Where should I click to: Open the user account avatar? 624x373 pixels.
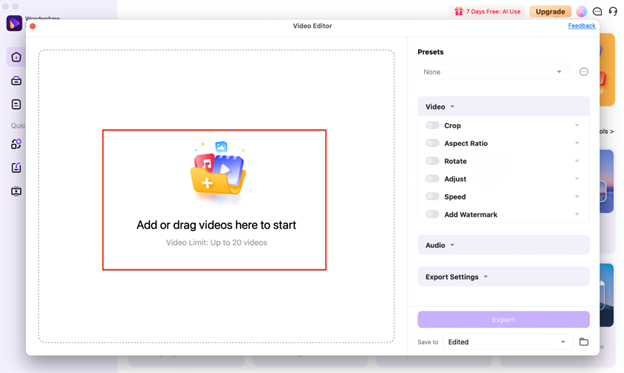pos(581,12)
